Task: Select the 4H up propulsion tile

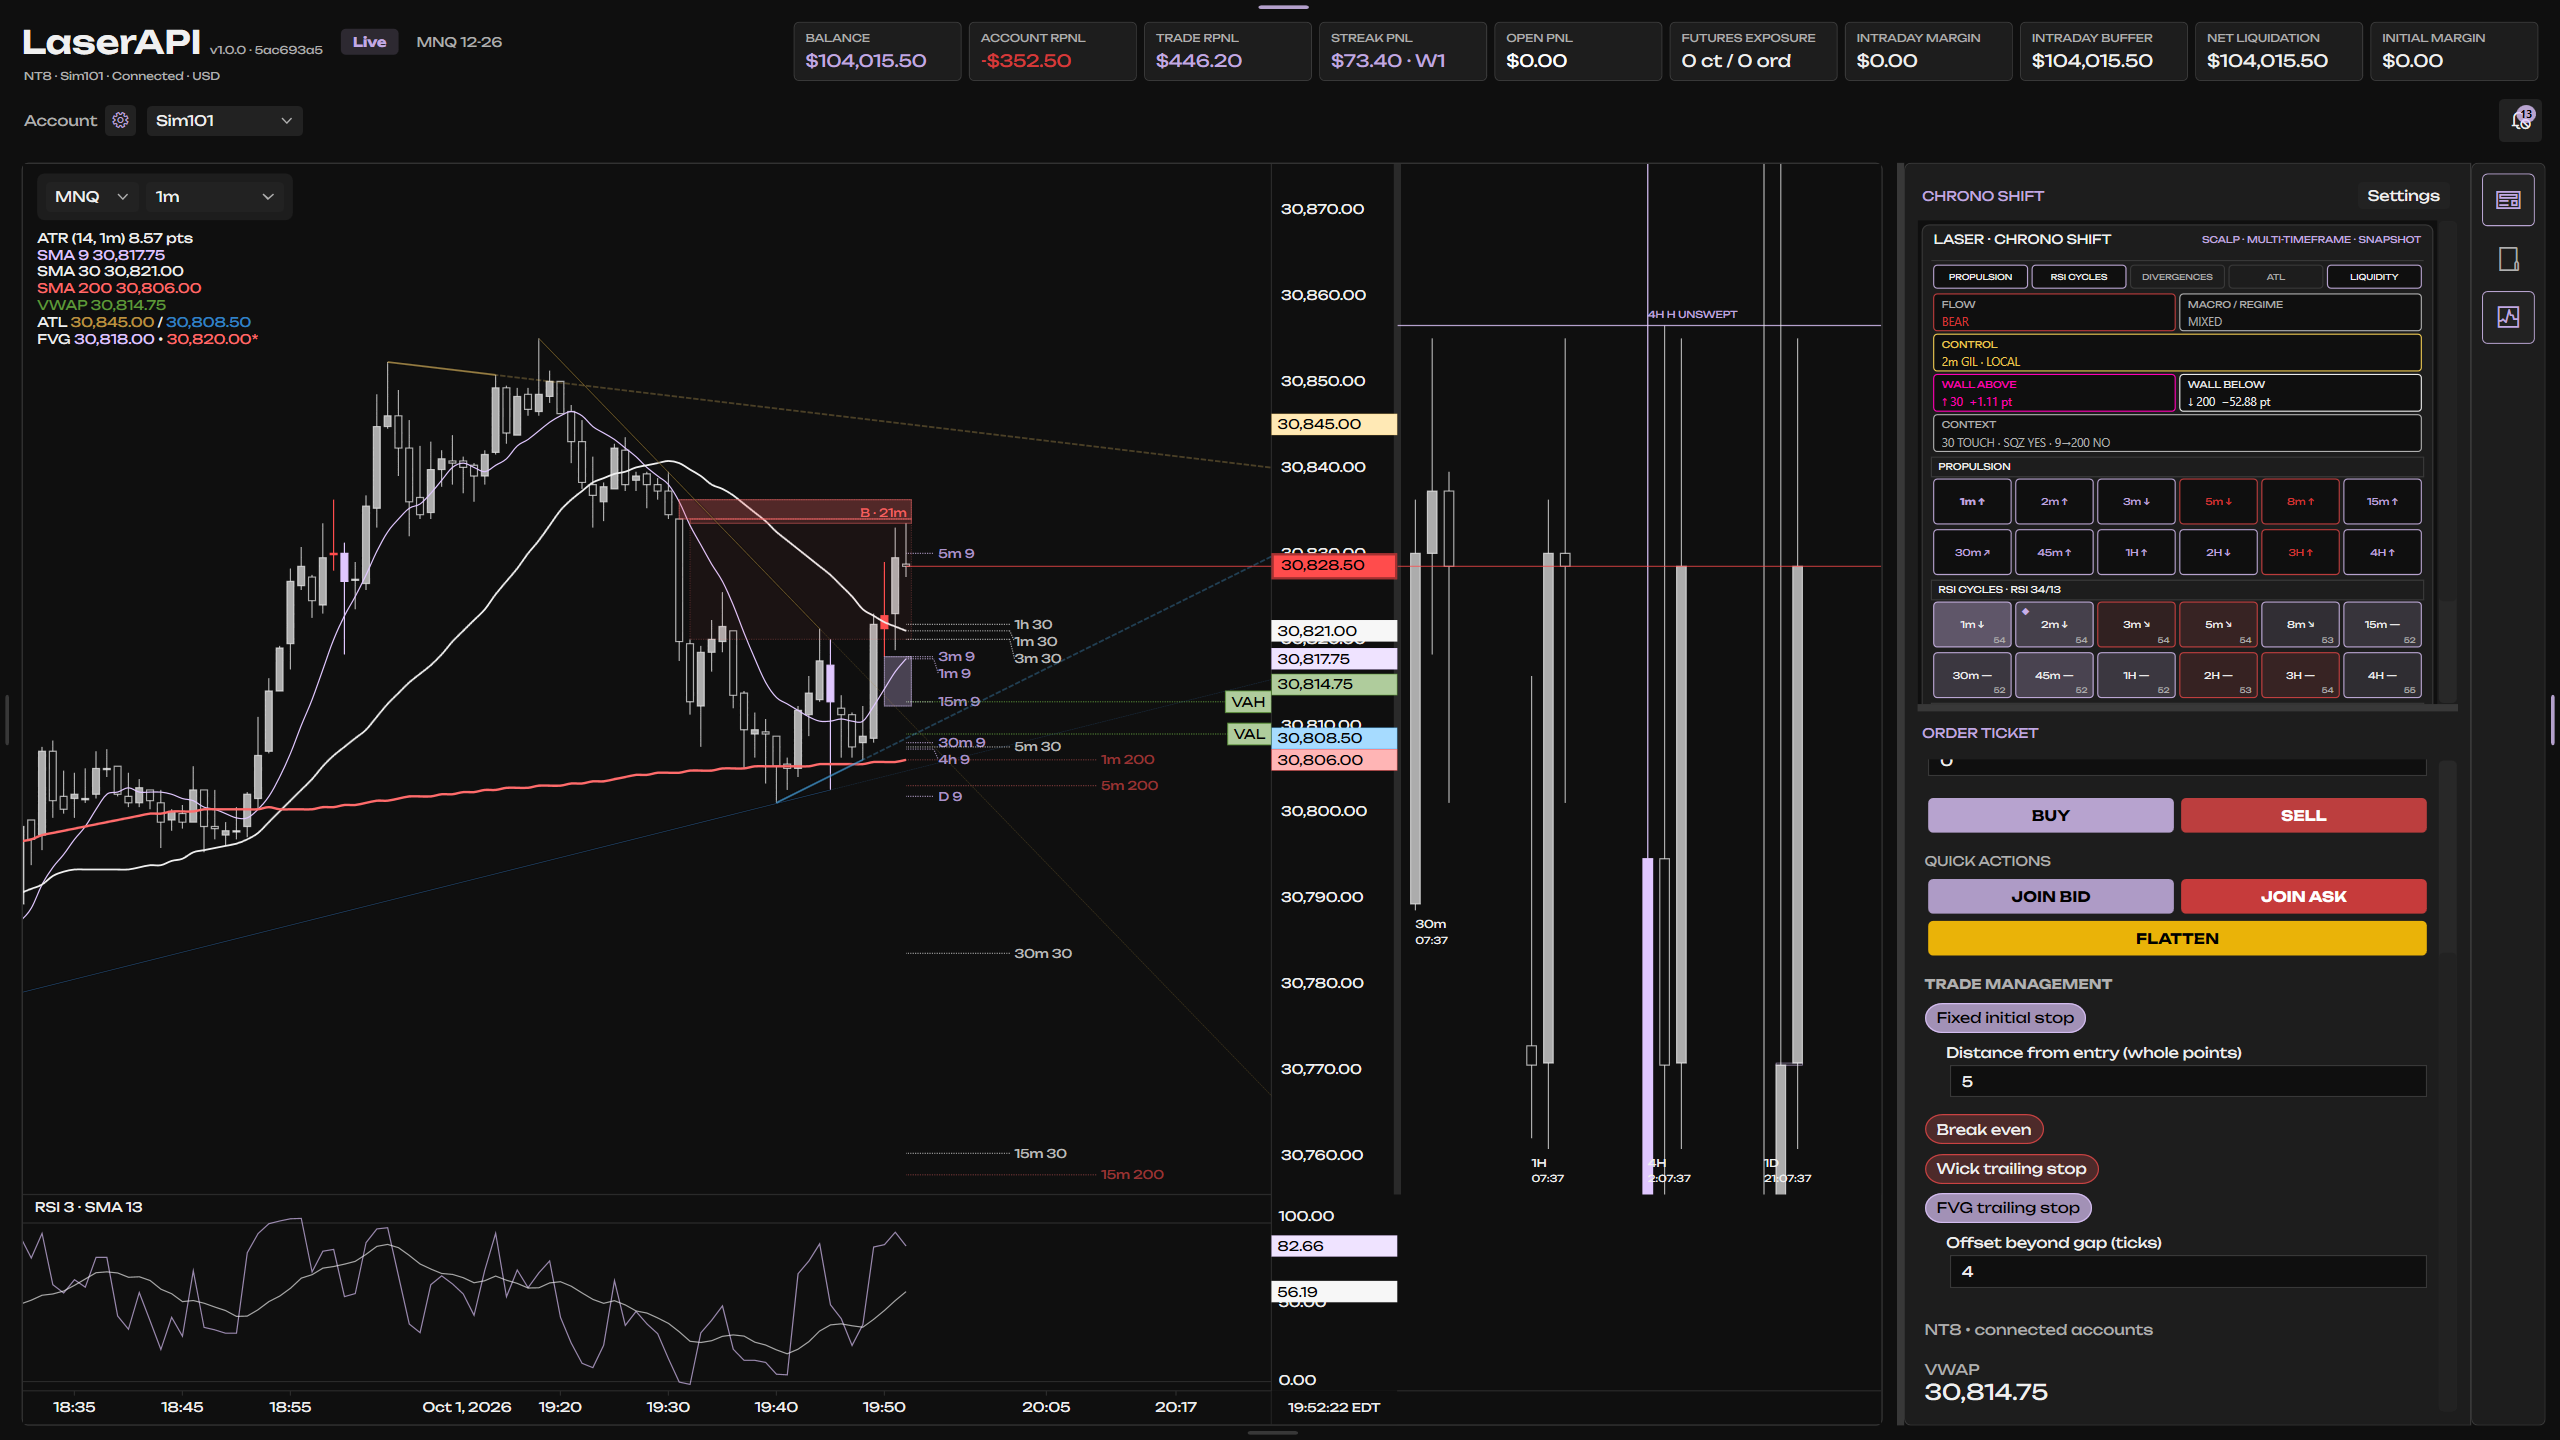Action: pos(2382,553)
